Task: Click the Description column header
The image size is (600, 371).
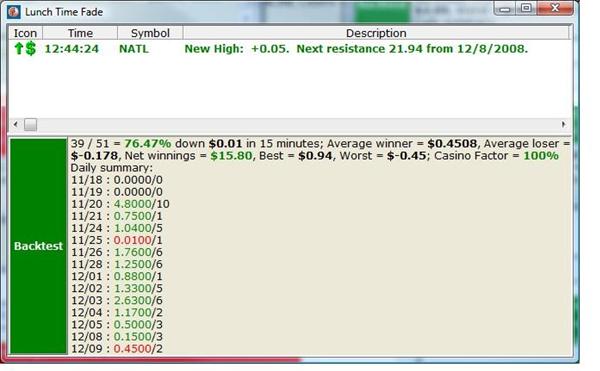Action: click(376, 33)
